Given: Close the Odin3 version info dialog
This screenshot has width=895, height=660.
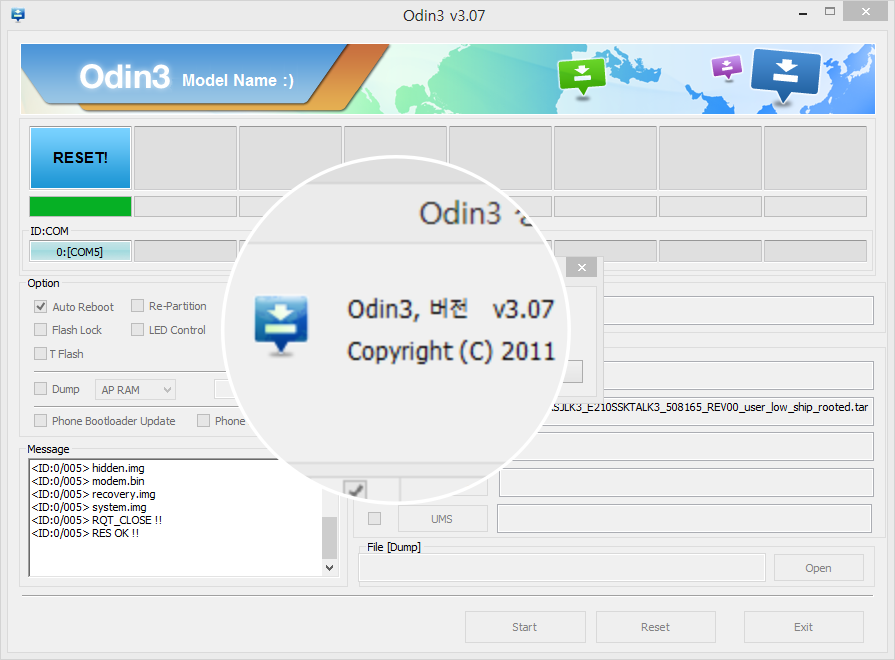Looking at the screenshot, I should point(582,267).
